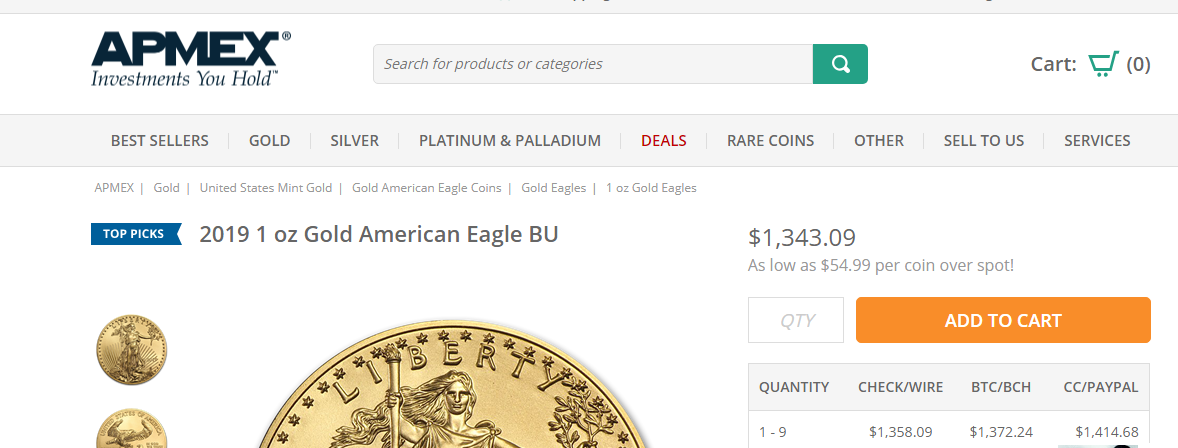1178x448 pixels.
Task: Click the Top Picks badge
Action: click(136, 234)
